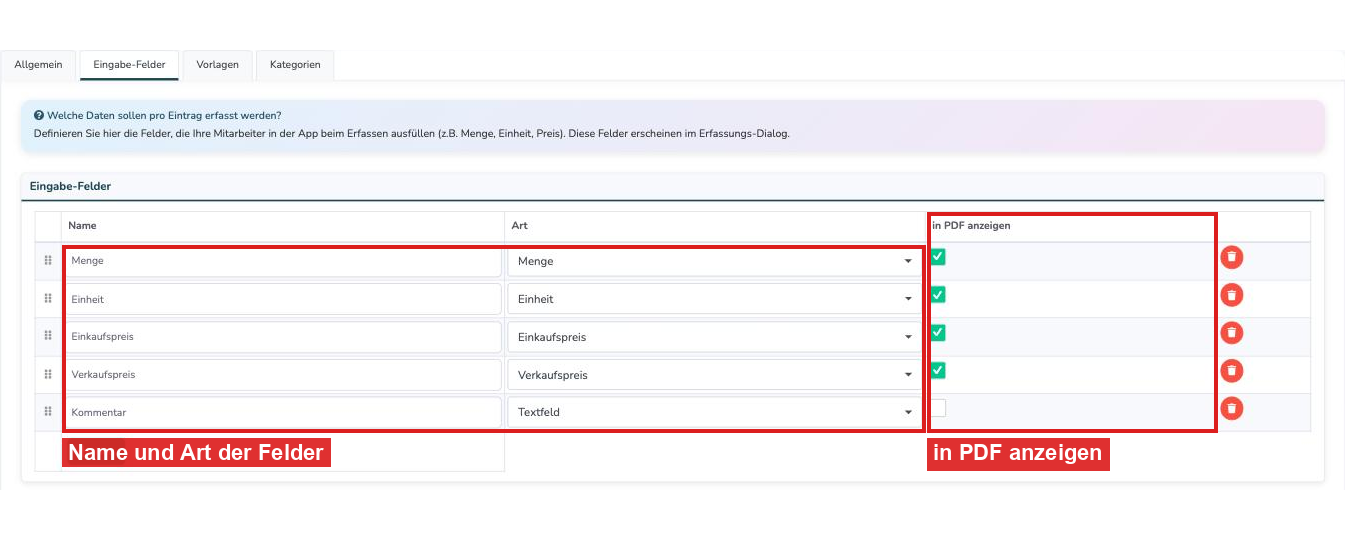Click 'Welche Daten sollen pro Eintrag erfasst werden?'

tap(164, 115)
